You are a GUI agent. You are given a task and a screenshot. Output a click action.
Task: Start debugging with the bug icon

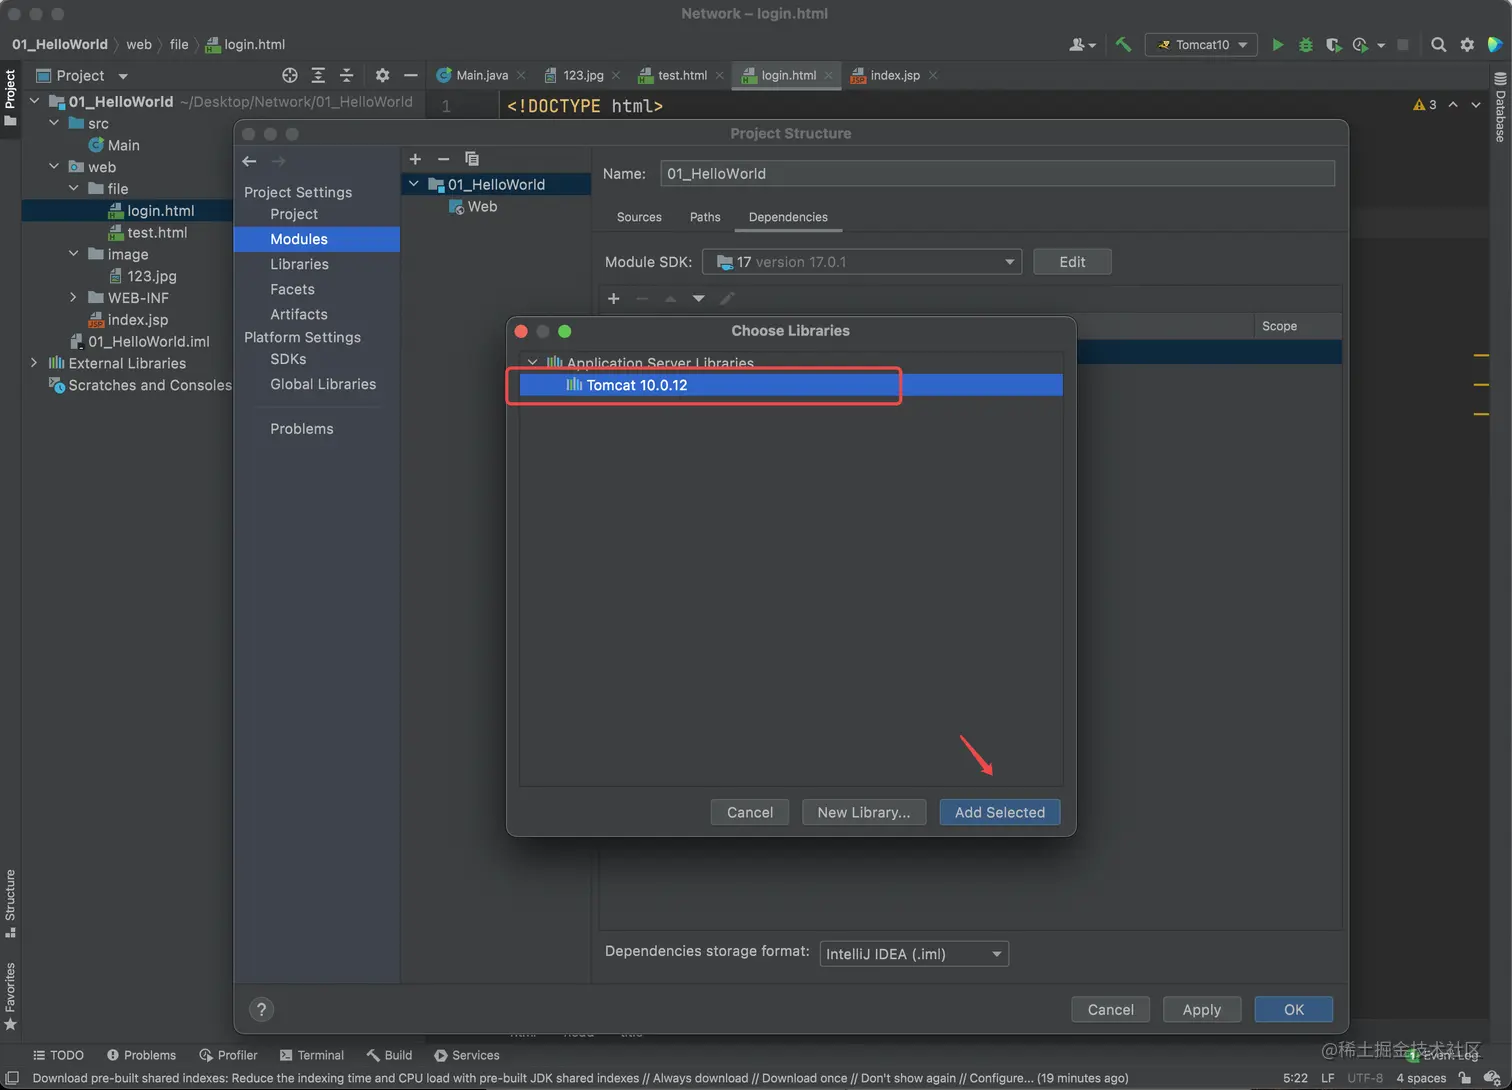pos(1305,44)
